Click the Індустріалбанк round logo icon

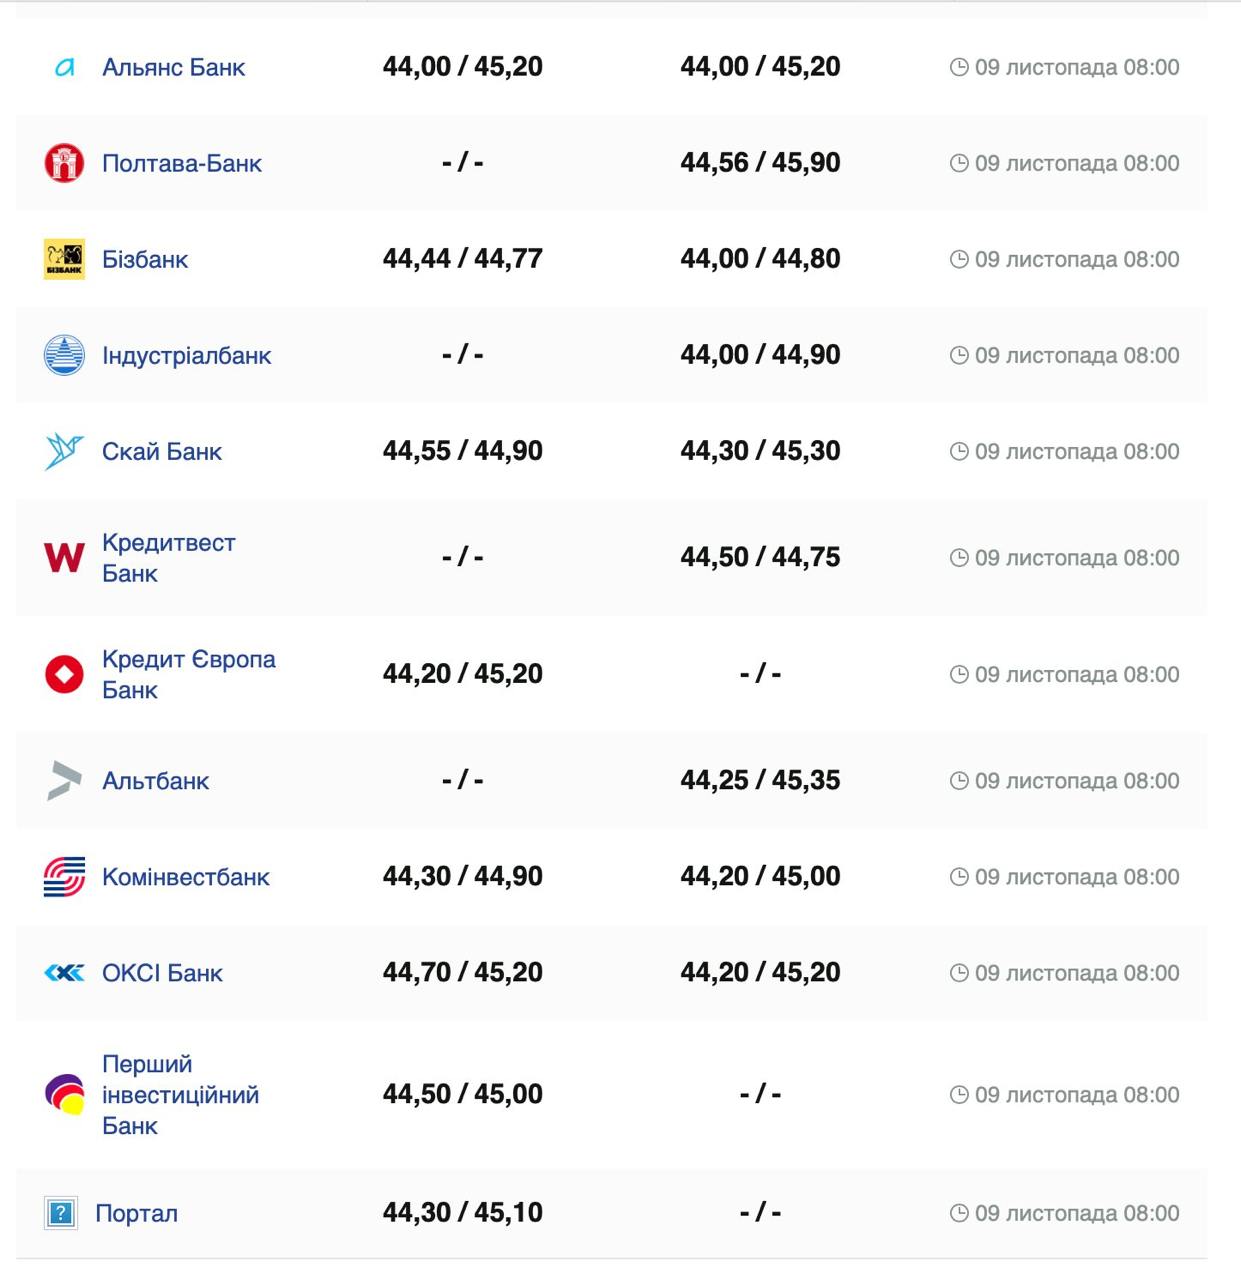coord(64,355)
